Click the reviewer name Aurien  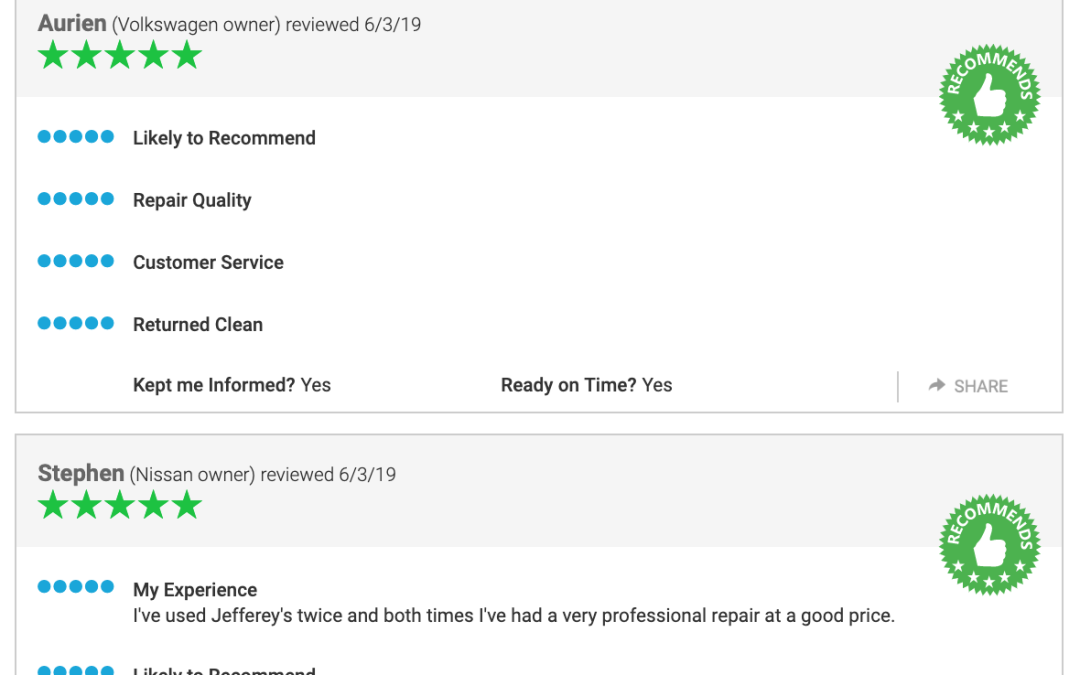(72, 23)
